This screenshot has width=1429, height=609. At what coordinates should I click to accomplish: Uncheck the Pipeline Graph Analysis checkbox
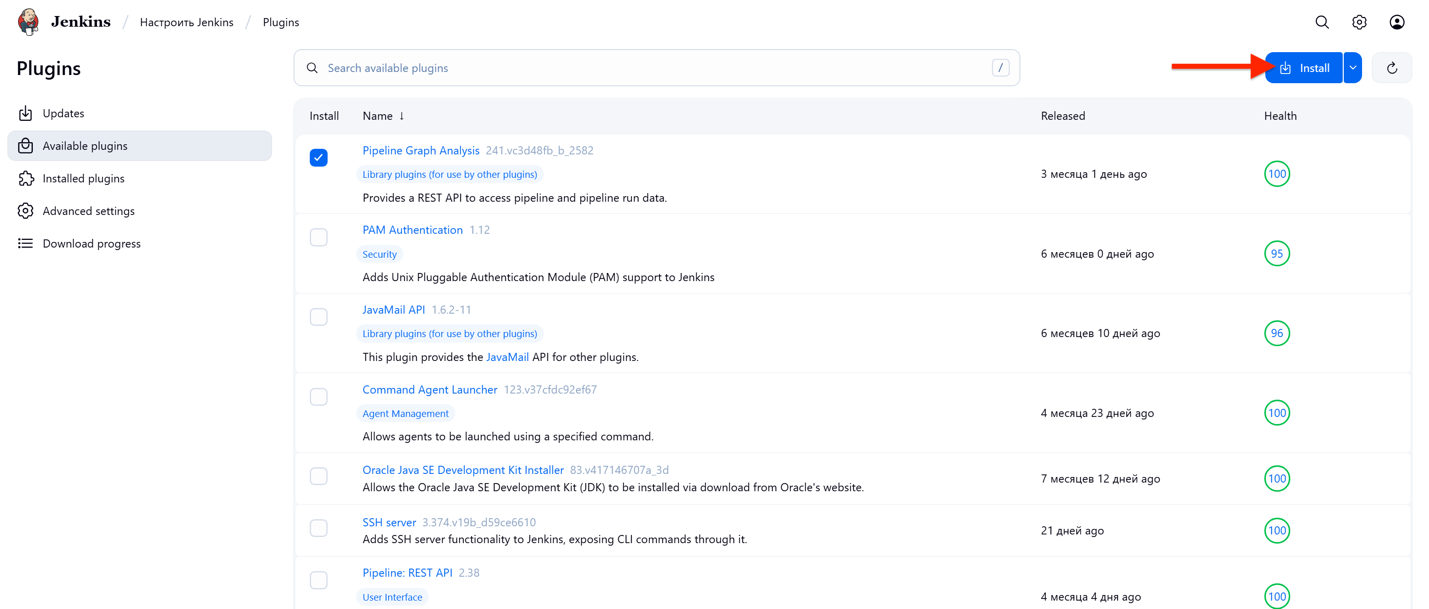[319, 158]
